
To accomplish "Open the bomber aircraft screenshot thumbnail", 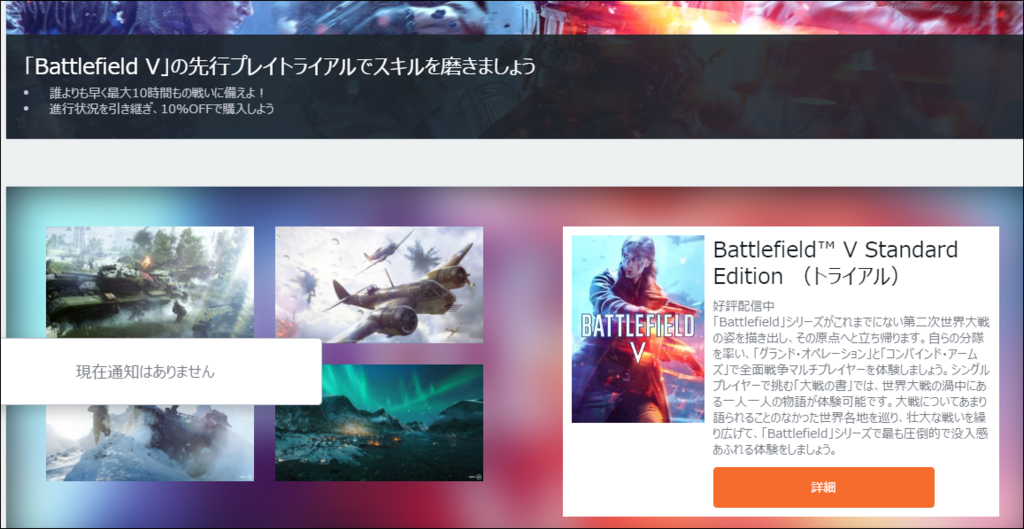I will (379, 284).
